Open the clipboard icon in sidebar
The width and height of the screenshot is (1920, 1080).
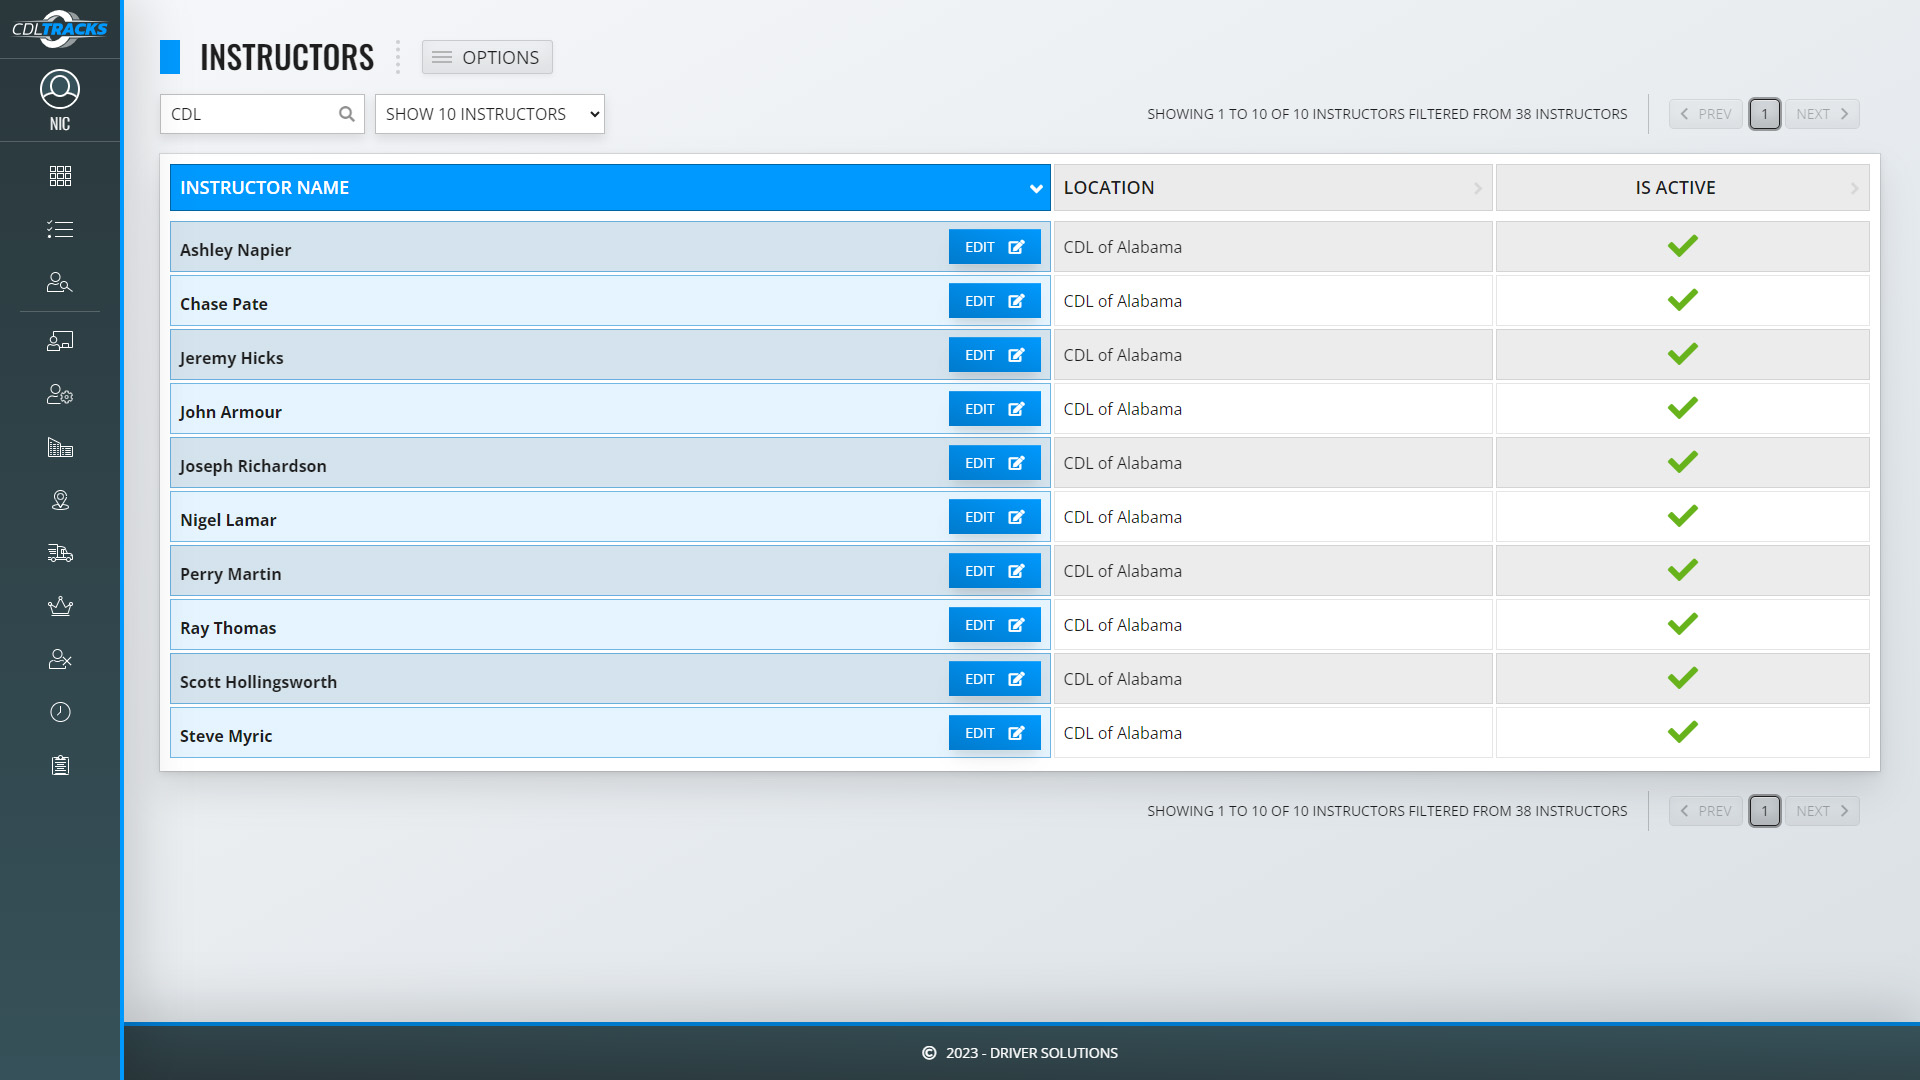(60, 765)
